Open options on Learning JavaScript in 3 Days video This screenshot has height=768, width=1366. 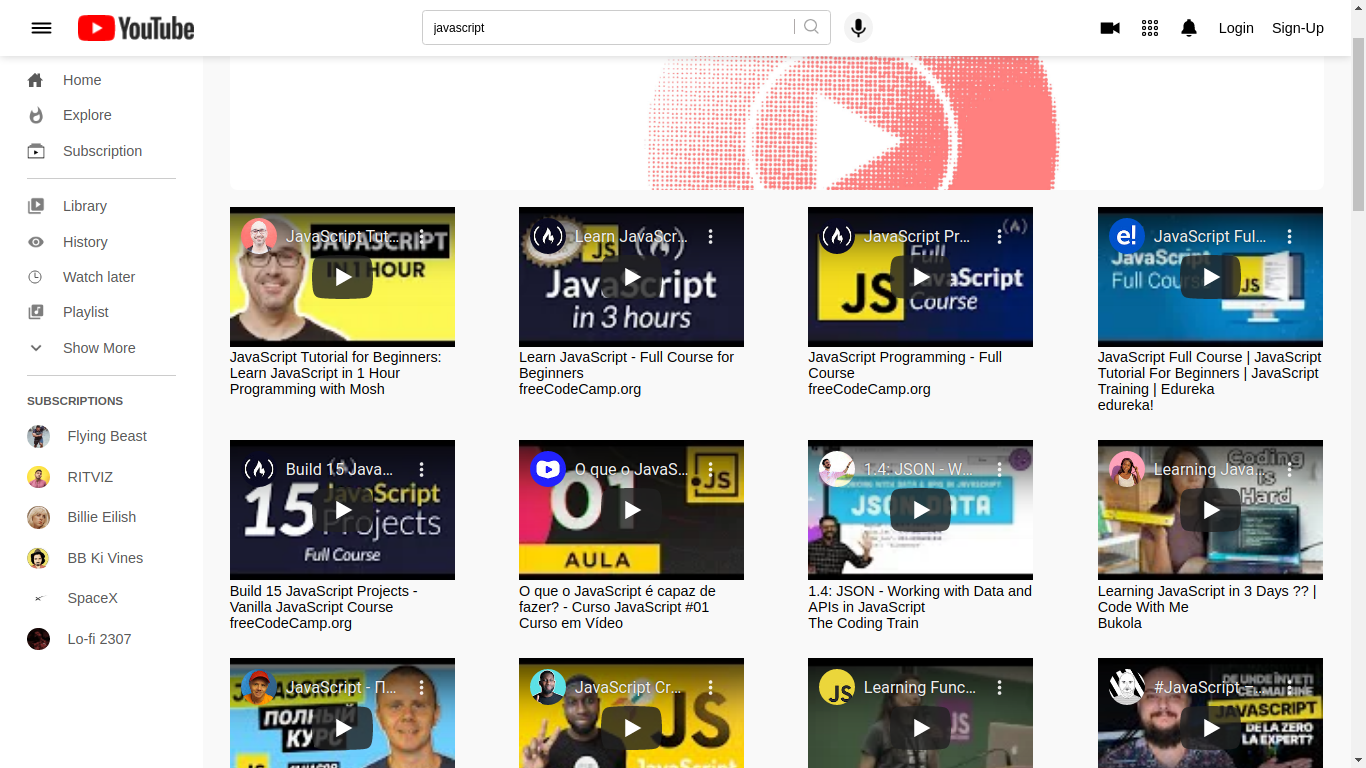[1290, 469]
